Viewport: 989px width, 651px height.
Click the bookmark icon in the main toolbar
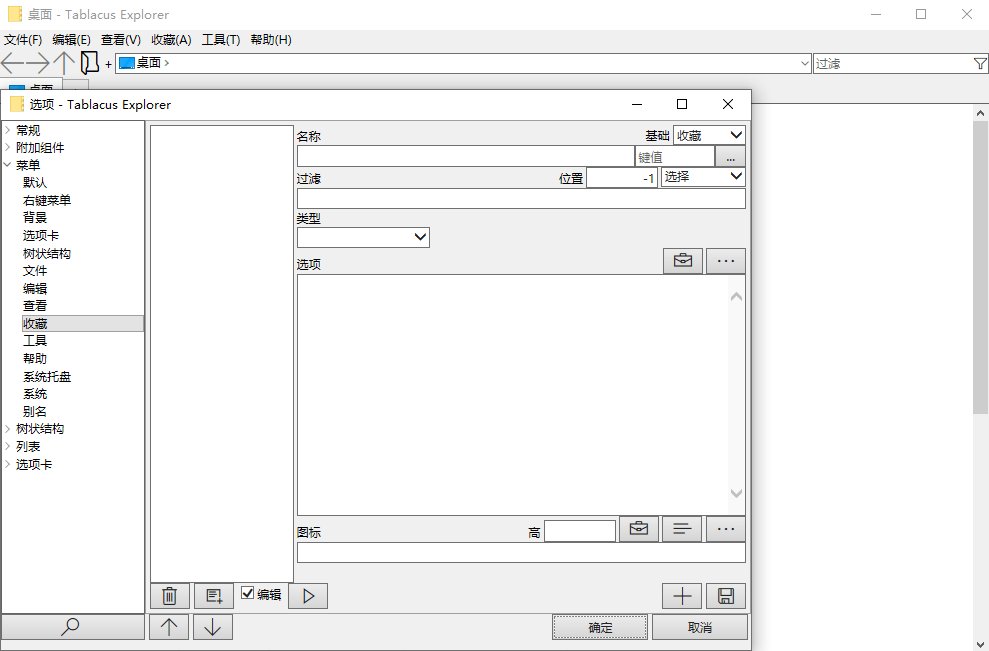(x=90, y=63)
